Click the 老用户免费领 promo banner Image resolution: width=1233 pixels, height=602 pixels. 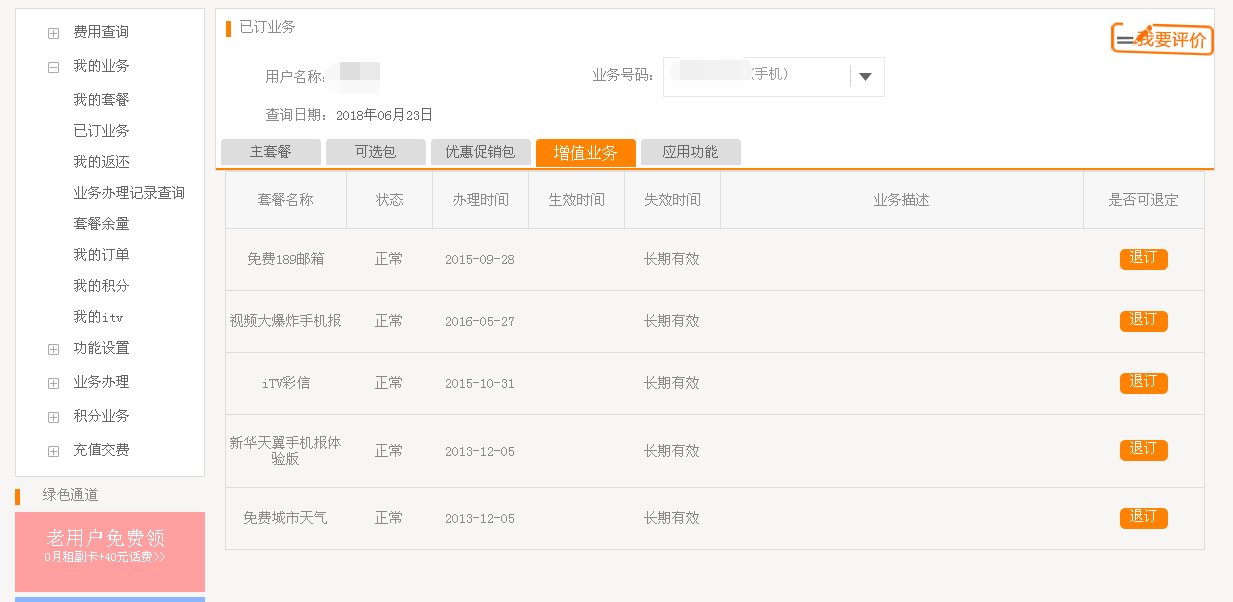110,548
